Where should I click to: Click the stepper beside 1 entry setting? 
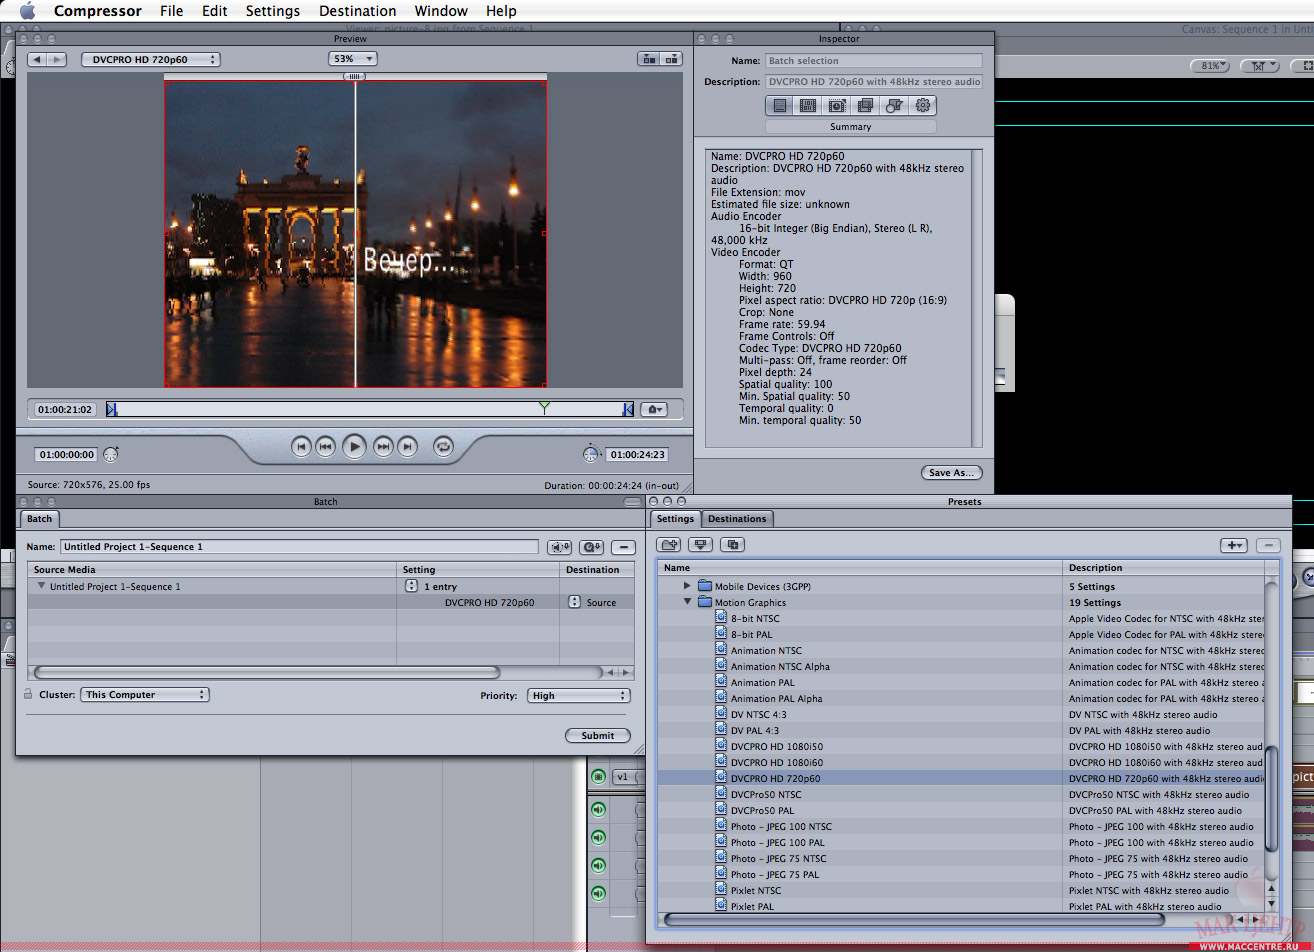[411, 586]
